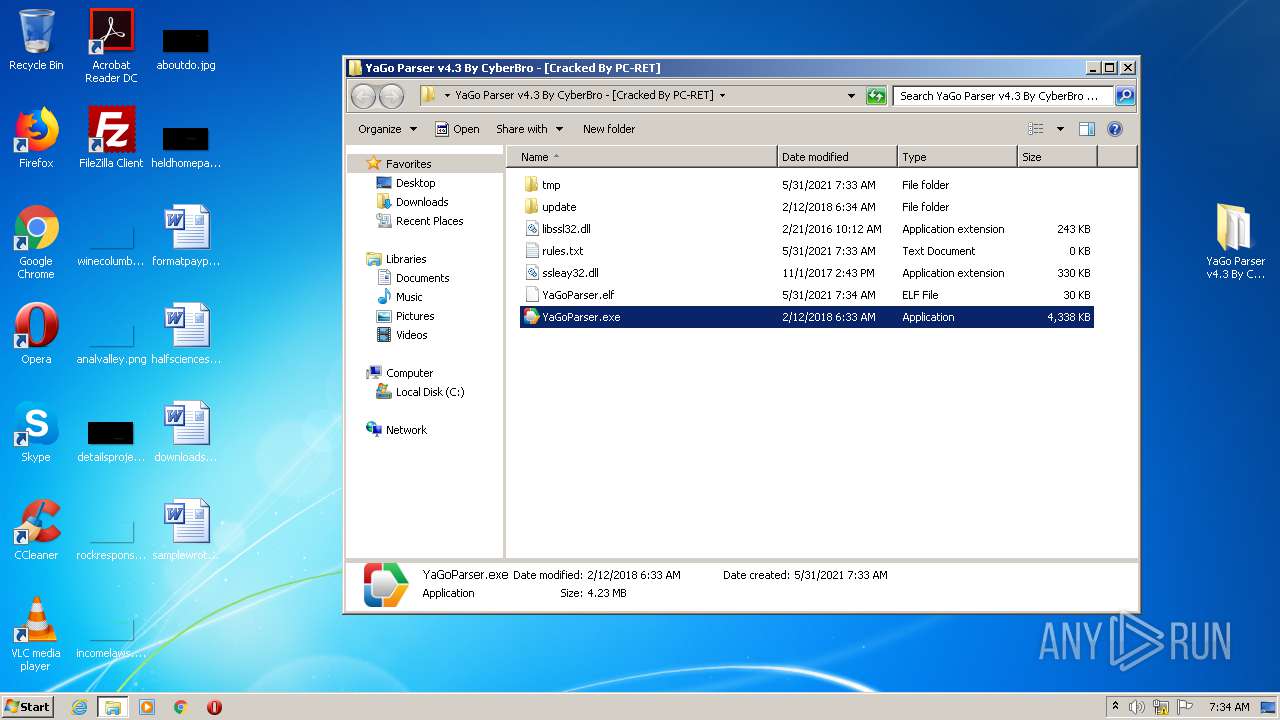Open Internet Explorer from taskbar
The height and width of the screenshot is (720, 1280).
click(x=79, y=707)
